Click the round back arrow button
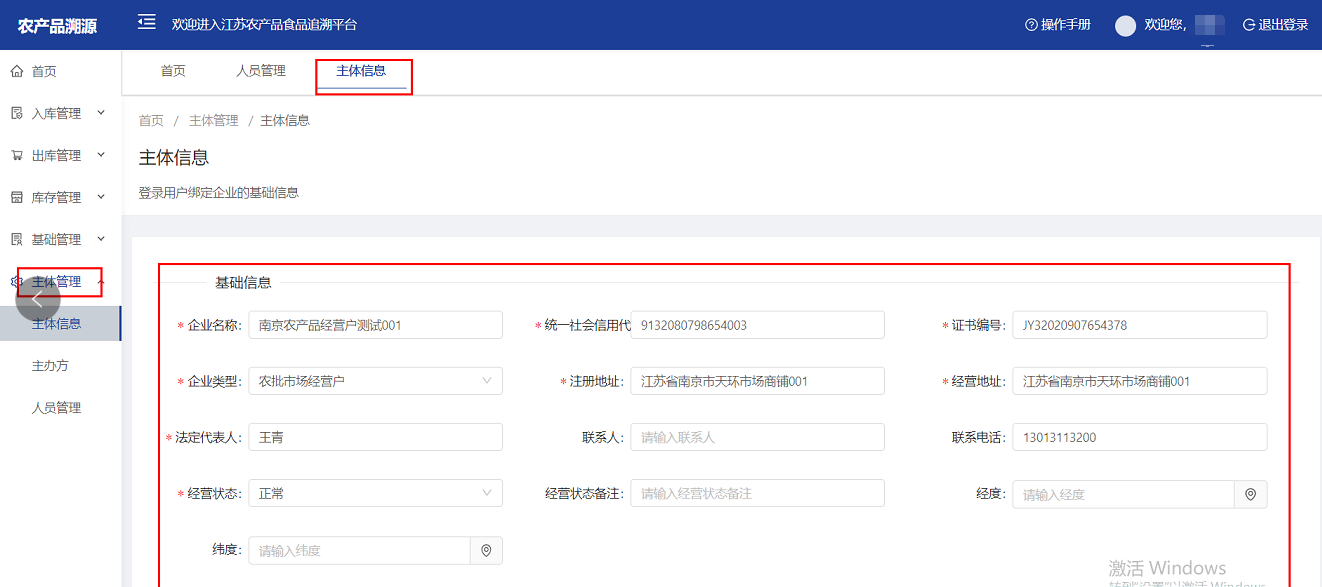Screen dimensions: 1322x587 point(38,298)
